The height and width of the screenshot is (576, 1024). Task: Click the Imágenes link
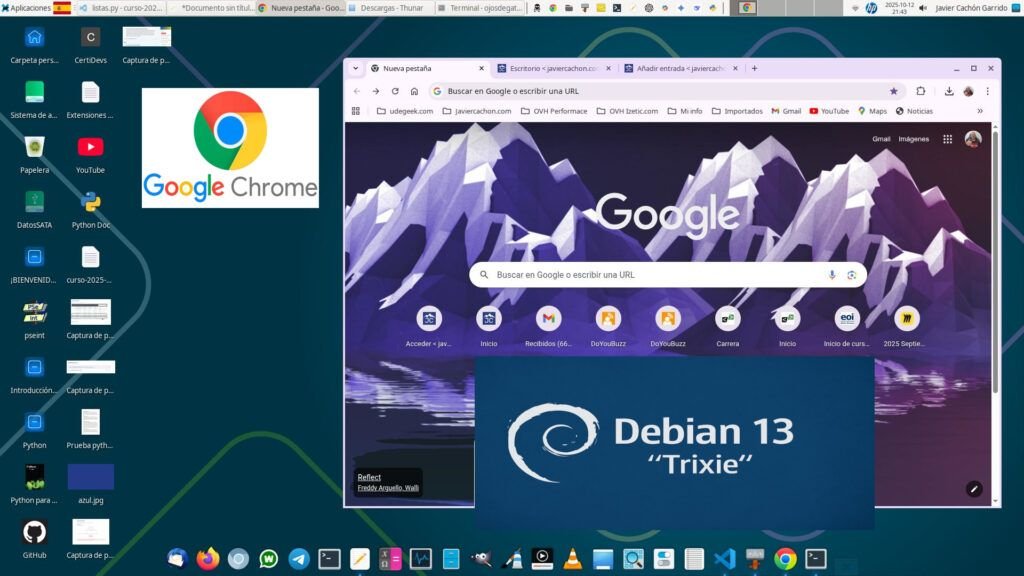[913, 139]
